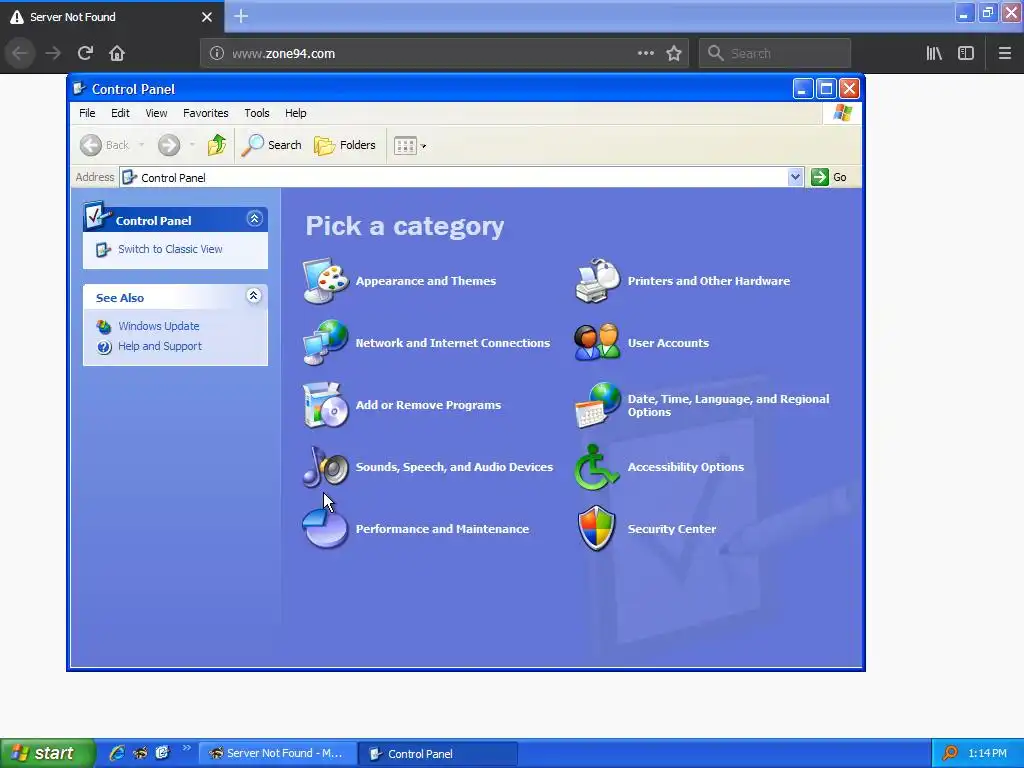
Task: Show Firefox sidebars icon
Action: click(x=965, y=54)
